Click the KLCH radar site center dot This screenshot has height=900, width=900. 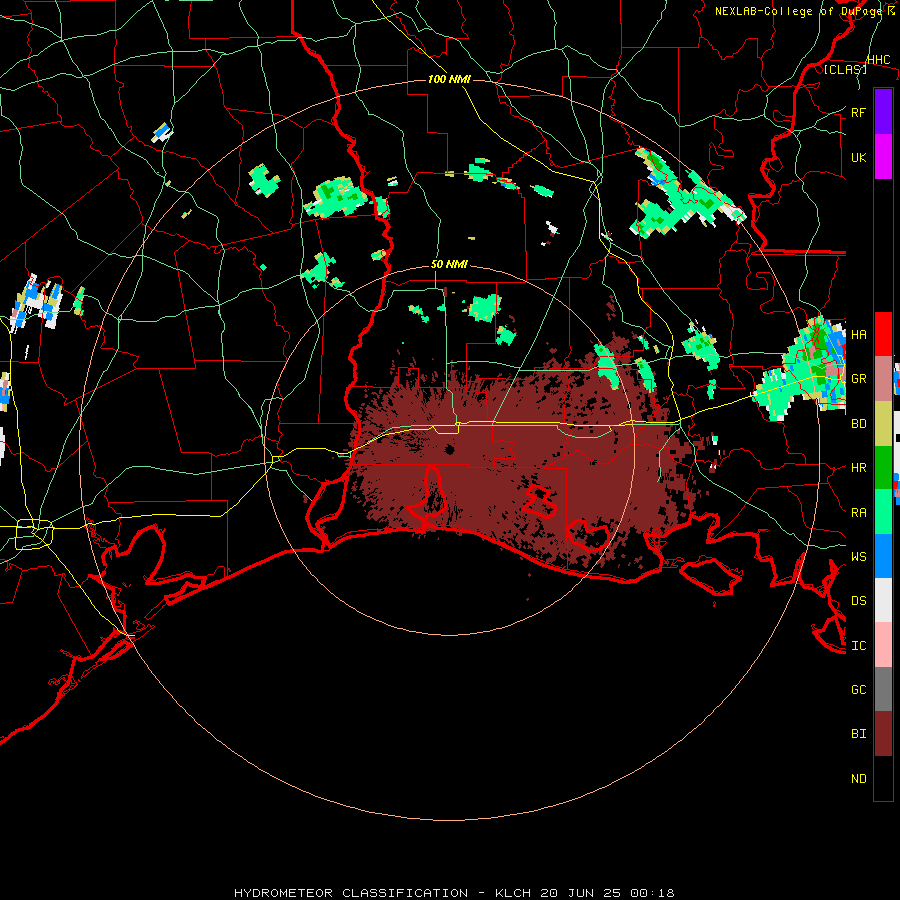pyautogui.click(x=450, y=449)
